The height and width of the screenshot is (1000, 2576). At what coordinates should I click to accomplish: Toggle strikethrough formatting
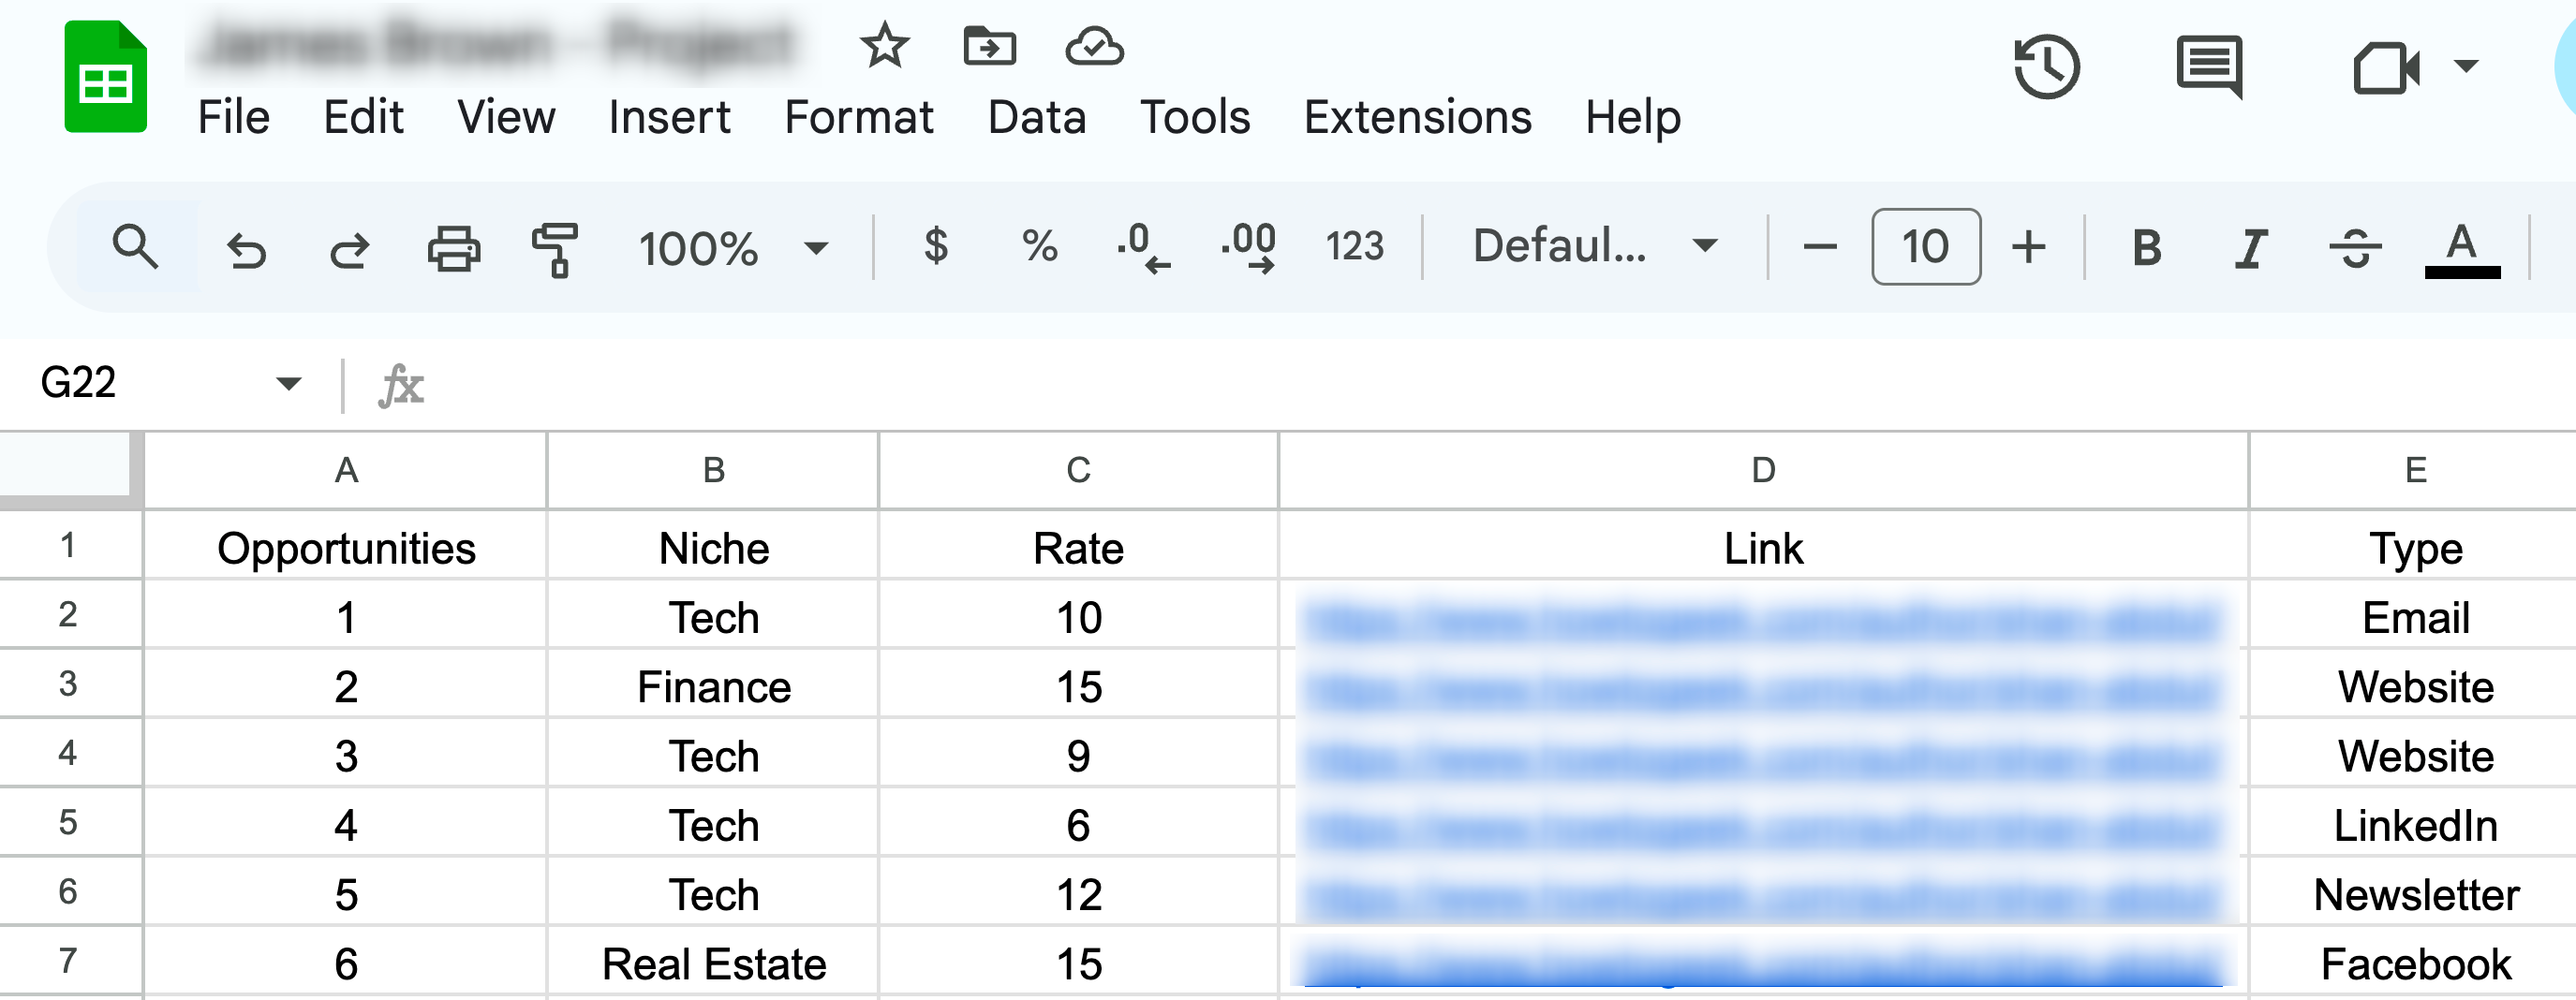coord(2355,248)
